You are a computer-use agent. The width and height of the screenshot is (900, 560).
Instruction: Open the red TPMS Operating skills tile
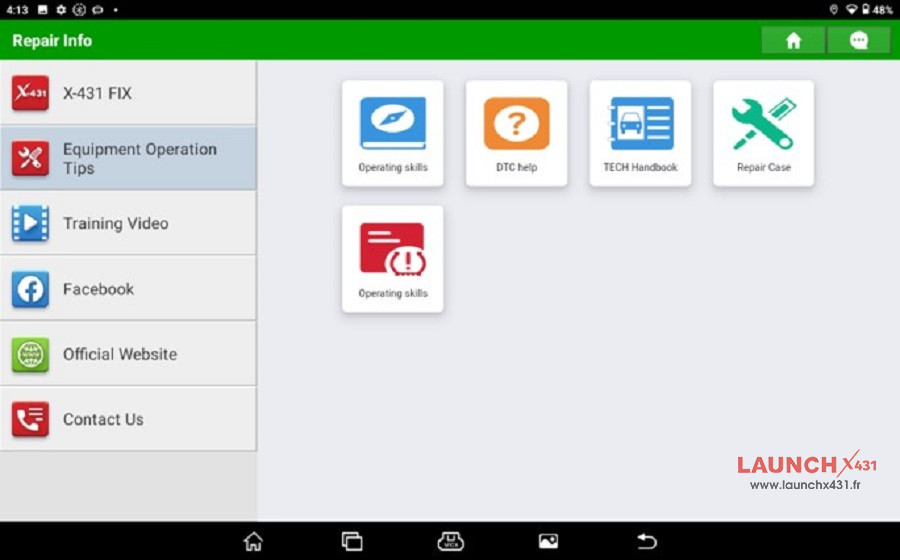point(392,259)
